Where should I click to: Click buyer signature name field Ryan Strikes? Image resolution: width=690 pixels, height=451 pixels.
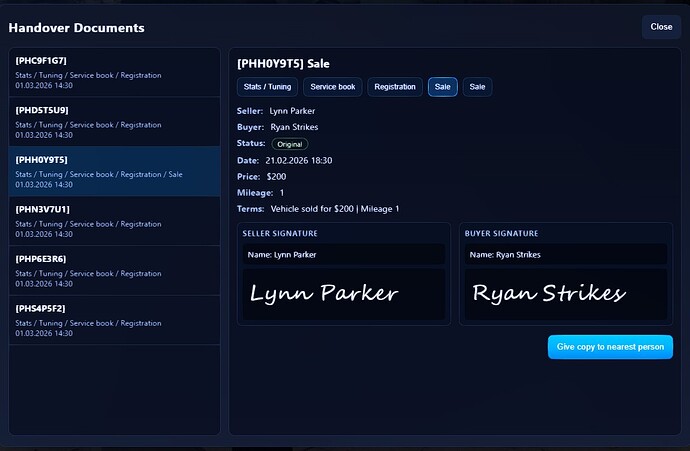pyautogui.click(x=566, y=255)
